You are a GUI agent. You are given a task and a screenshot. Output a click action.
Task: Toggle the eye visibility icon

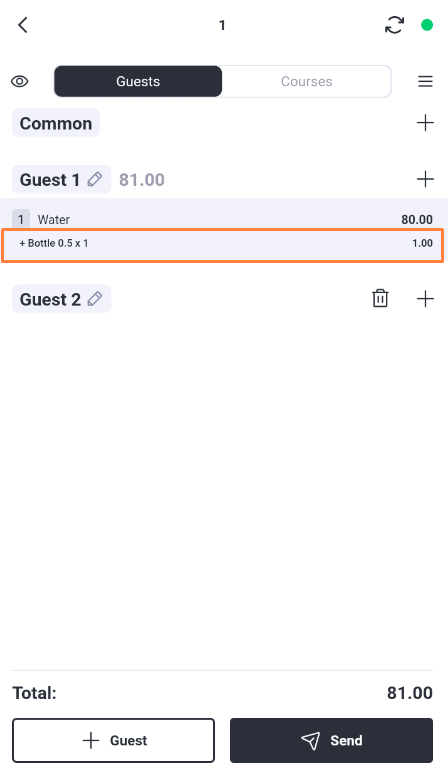point(20,81)
